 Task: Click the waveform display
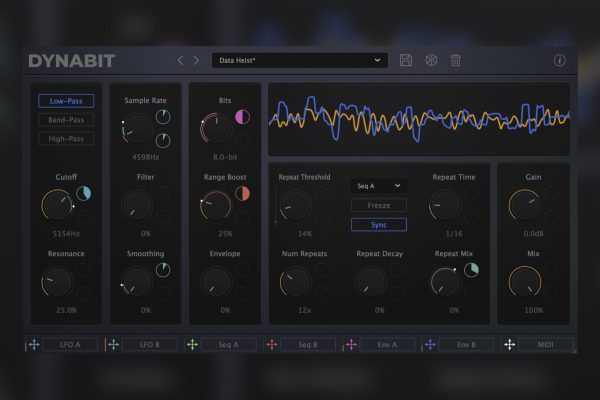pyautogui.click(x=419, y=119)
